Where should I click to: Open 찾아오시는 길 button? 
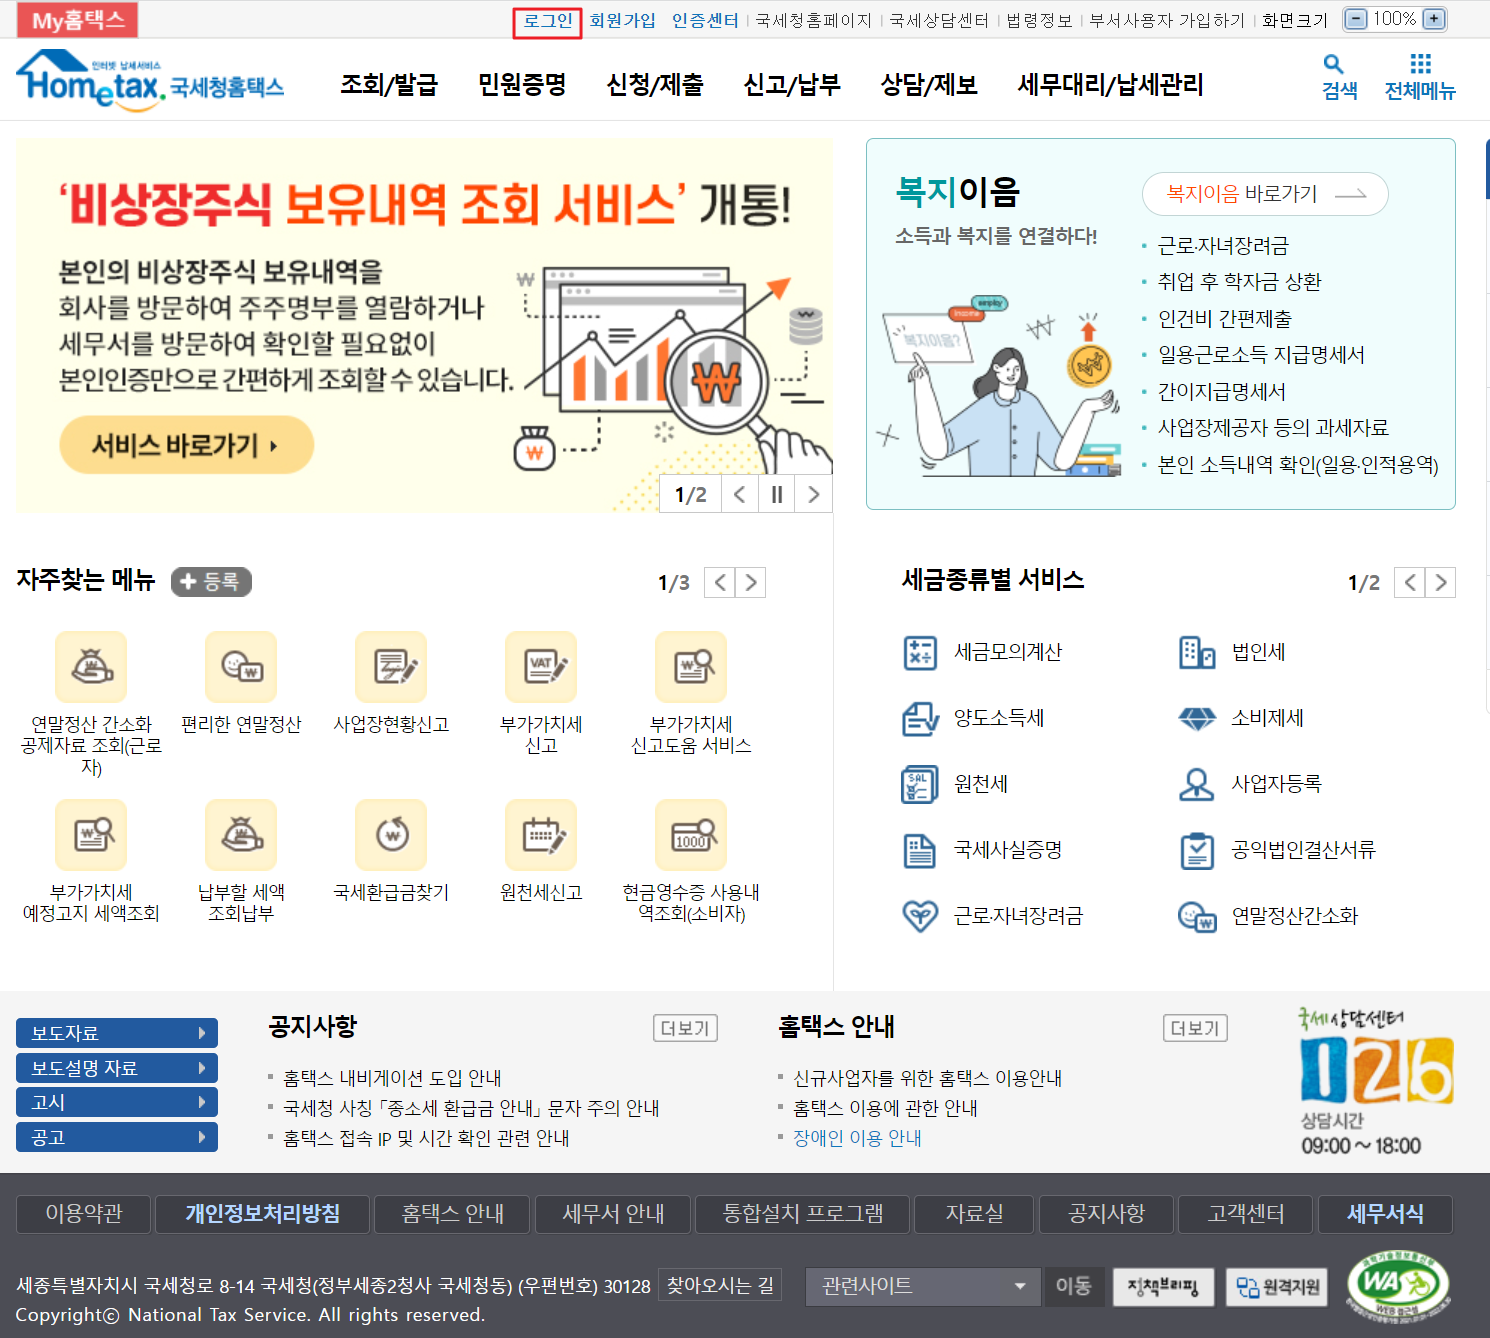pyautogui.click(x=720, y=1285)
